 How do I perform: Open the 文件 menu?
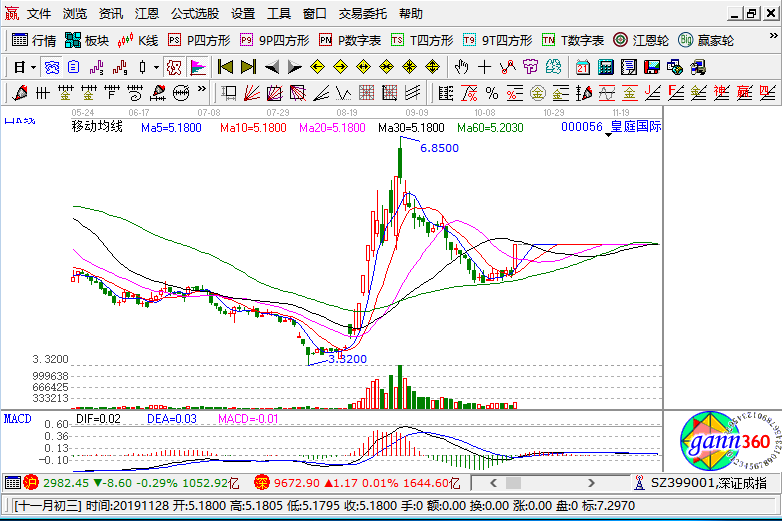39,14
